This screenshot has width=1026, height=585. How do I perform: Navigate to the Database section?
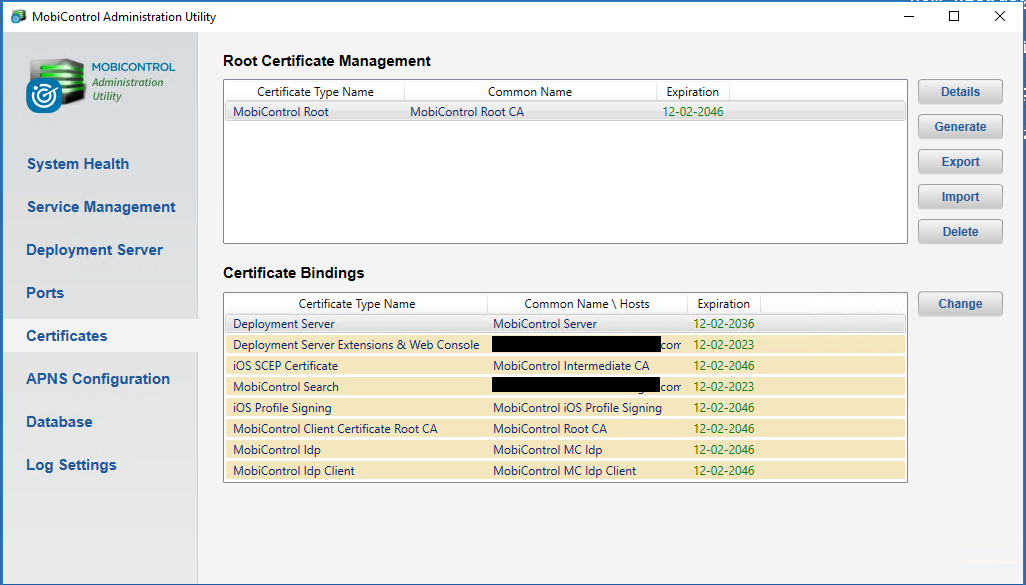(59, 422)
